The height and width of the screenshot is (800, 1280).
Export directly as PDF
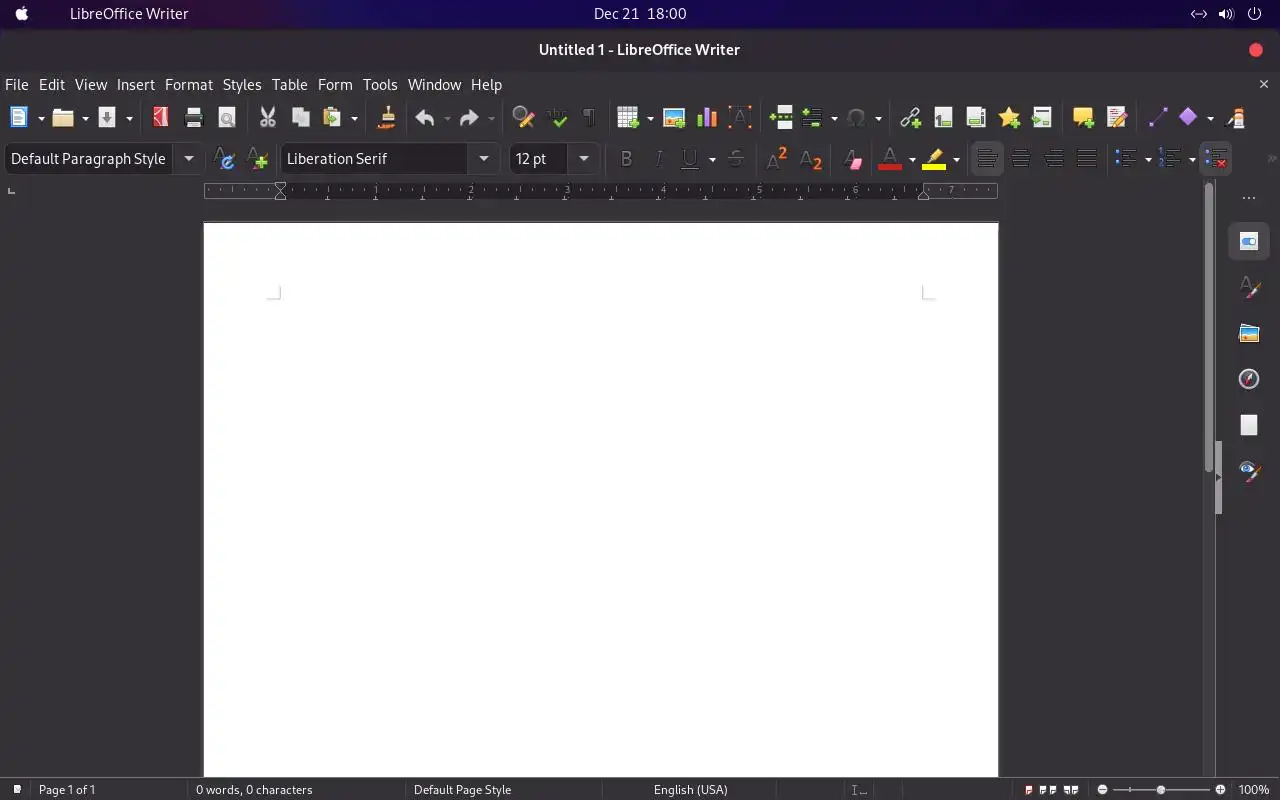pyautogui.click(x=160, y=118)
